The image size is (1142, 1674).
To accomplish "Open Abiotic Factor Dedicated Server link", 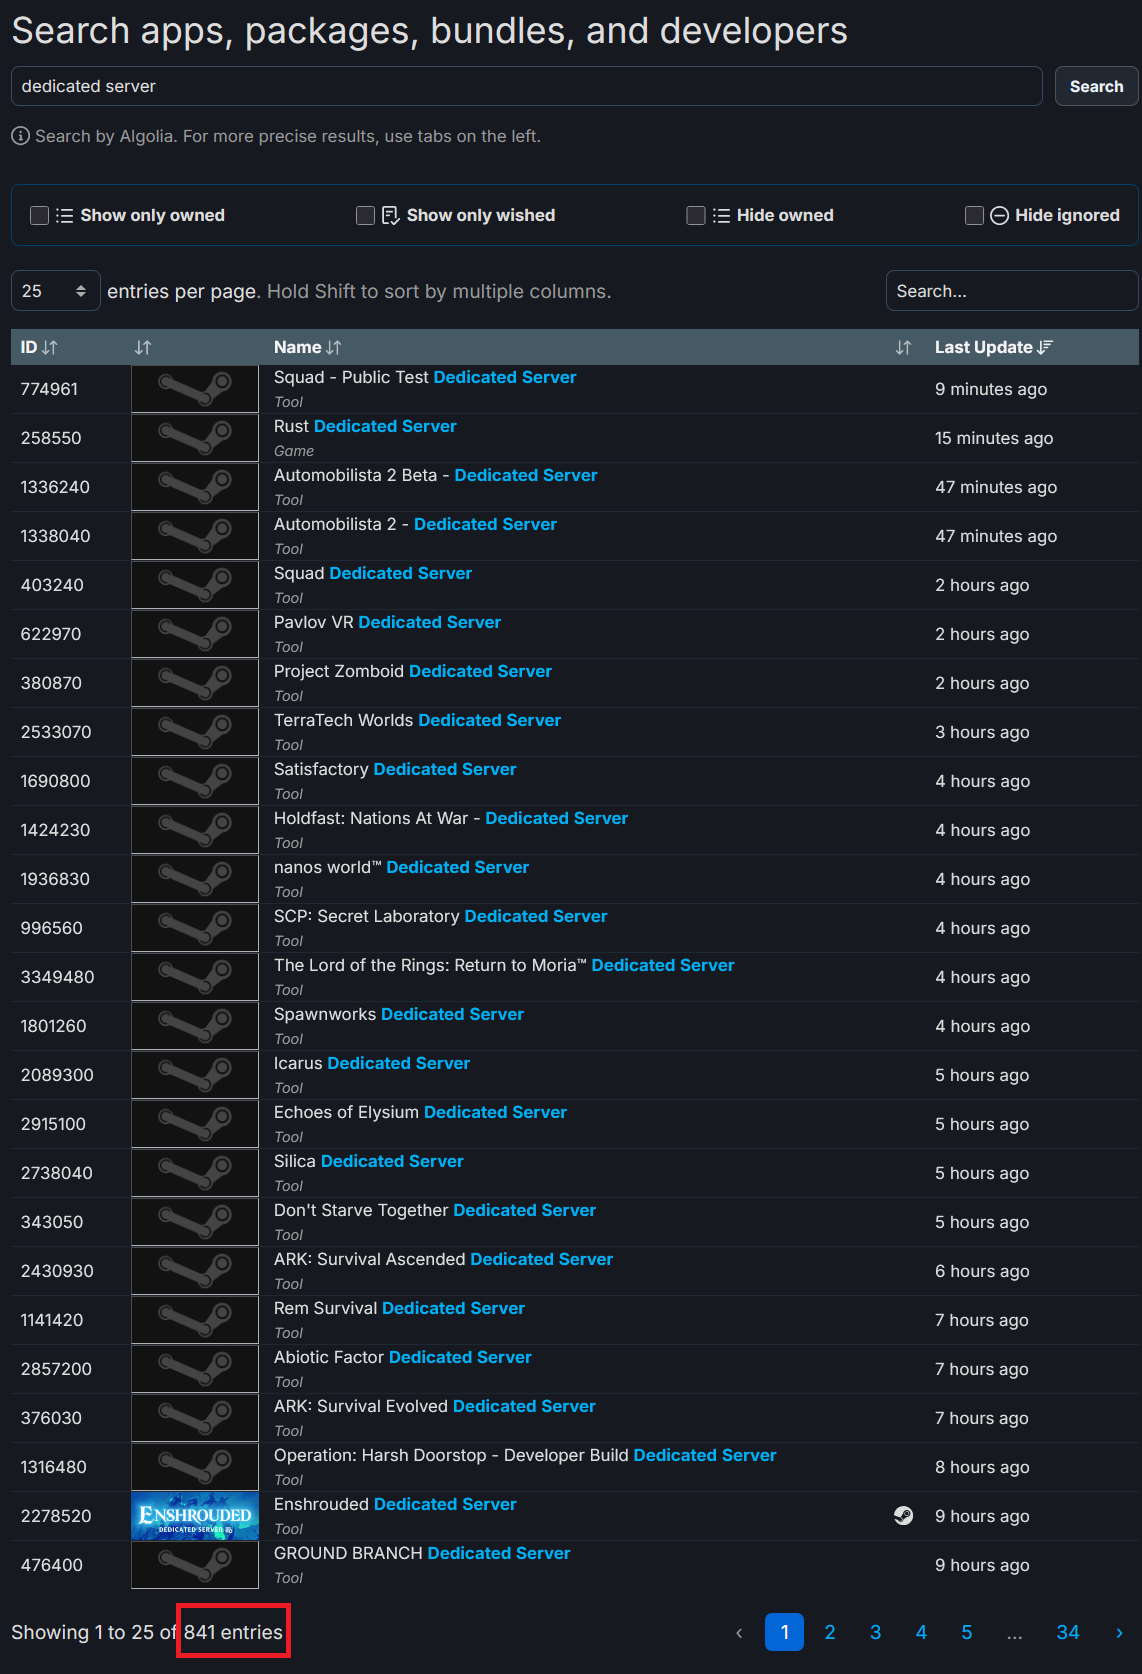I will tap(403, 1357).
